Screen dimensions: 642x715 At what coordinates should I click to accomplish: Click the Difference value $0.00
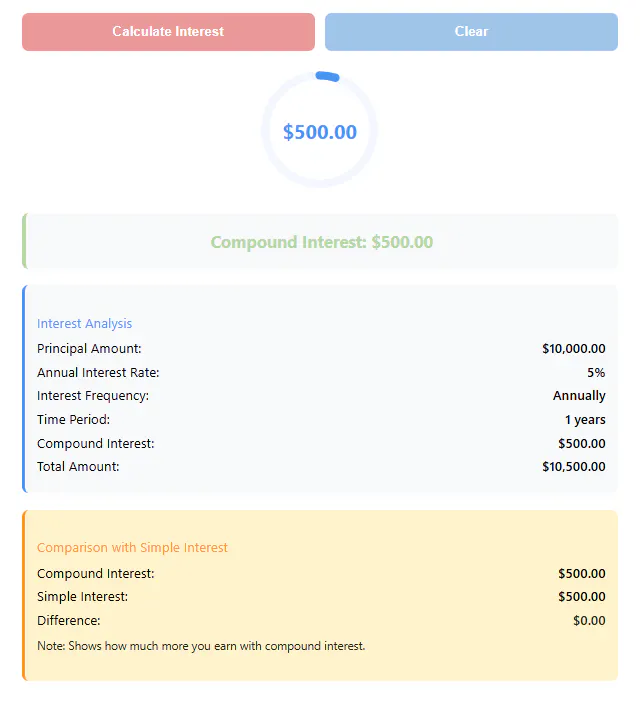(589, 620)
